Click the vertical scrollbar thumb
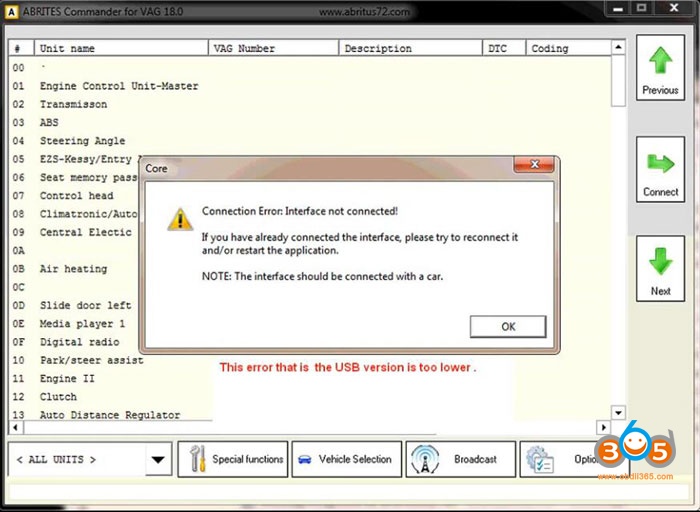Viewport: 700px width, 512px height. coord(618,80)
